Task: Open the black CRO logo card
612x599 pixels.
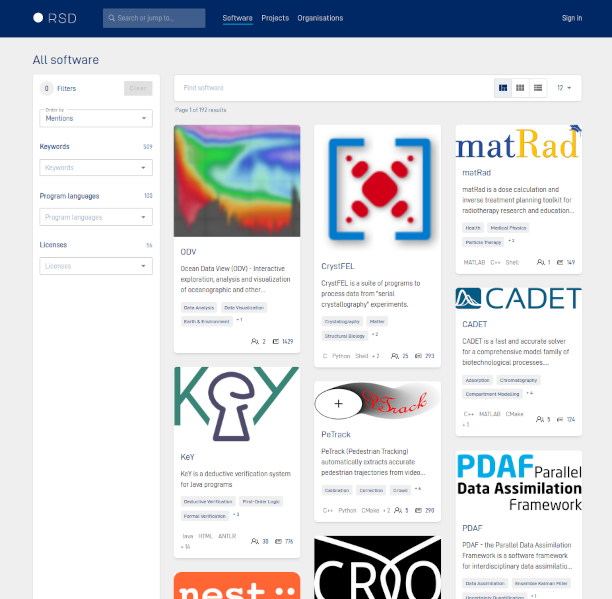Action: click(377, 567)
